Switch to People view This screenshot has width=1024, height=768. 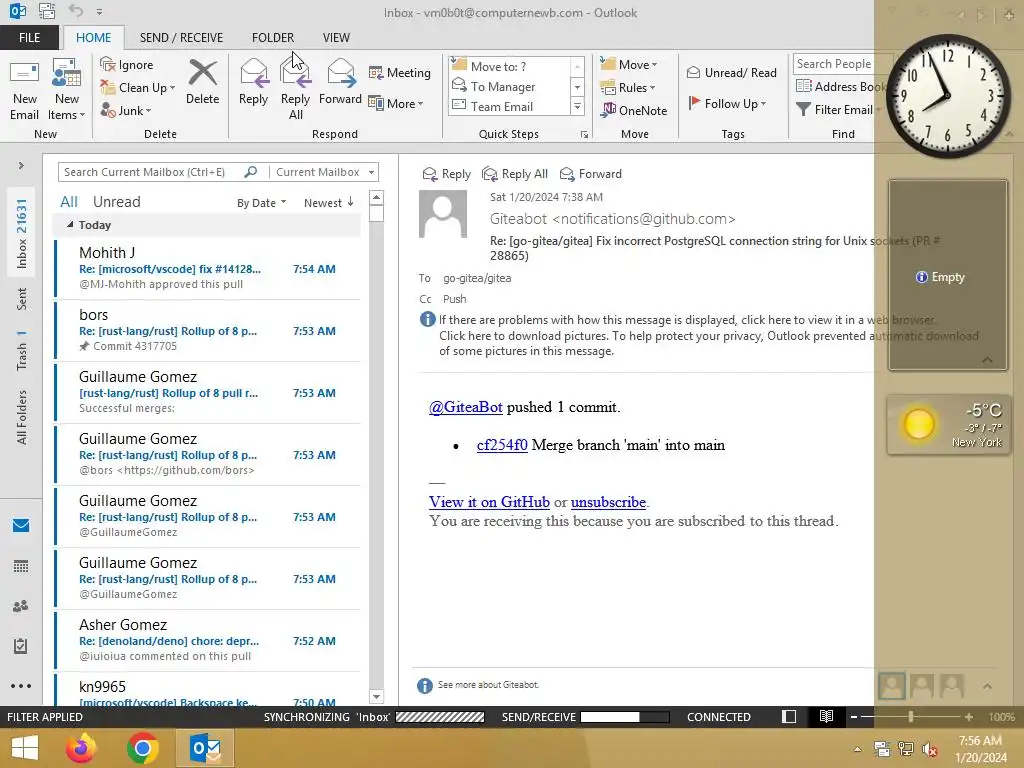[x=21, y=606]
